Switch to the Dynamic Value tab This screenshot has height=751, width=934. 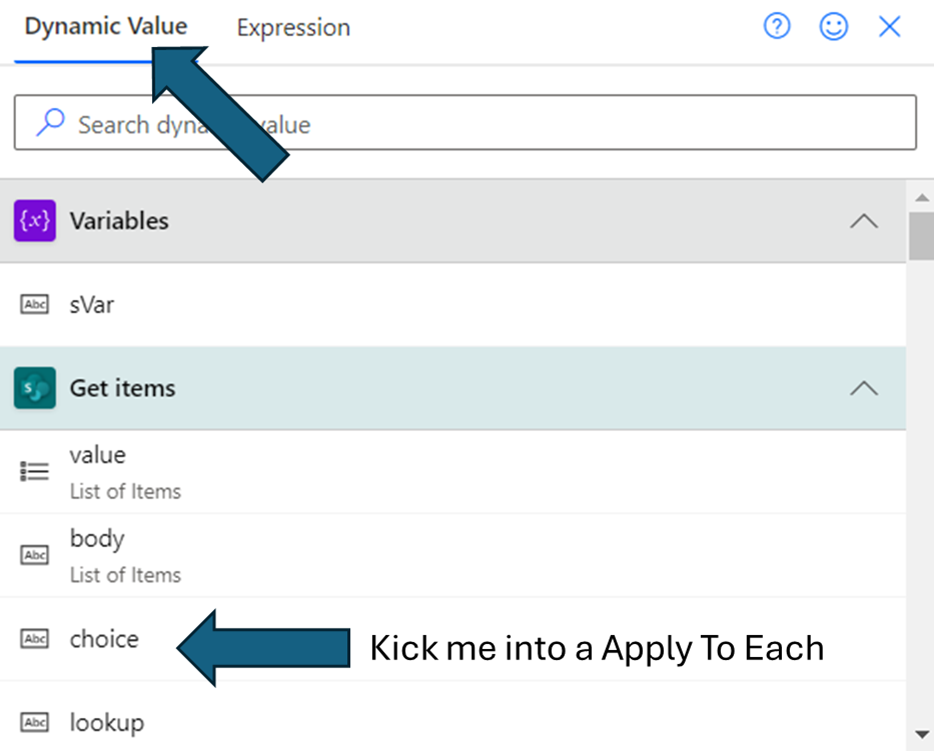pos(105,27)
